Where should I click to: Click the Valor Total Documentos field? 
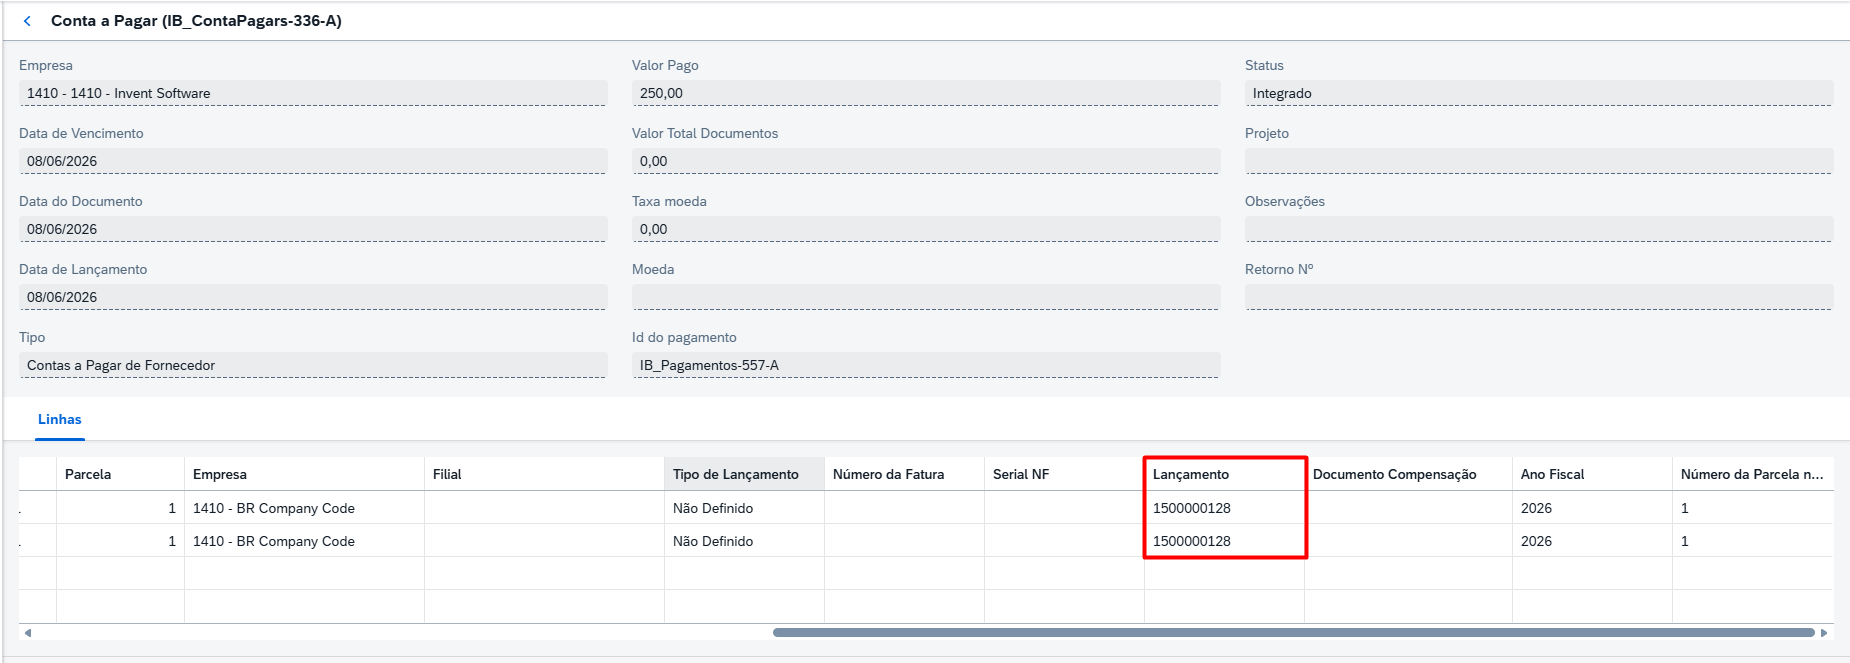(926, 161)
